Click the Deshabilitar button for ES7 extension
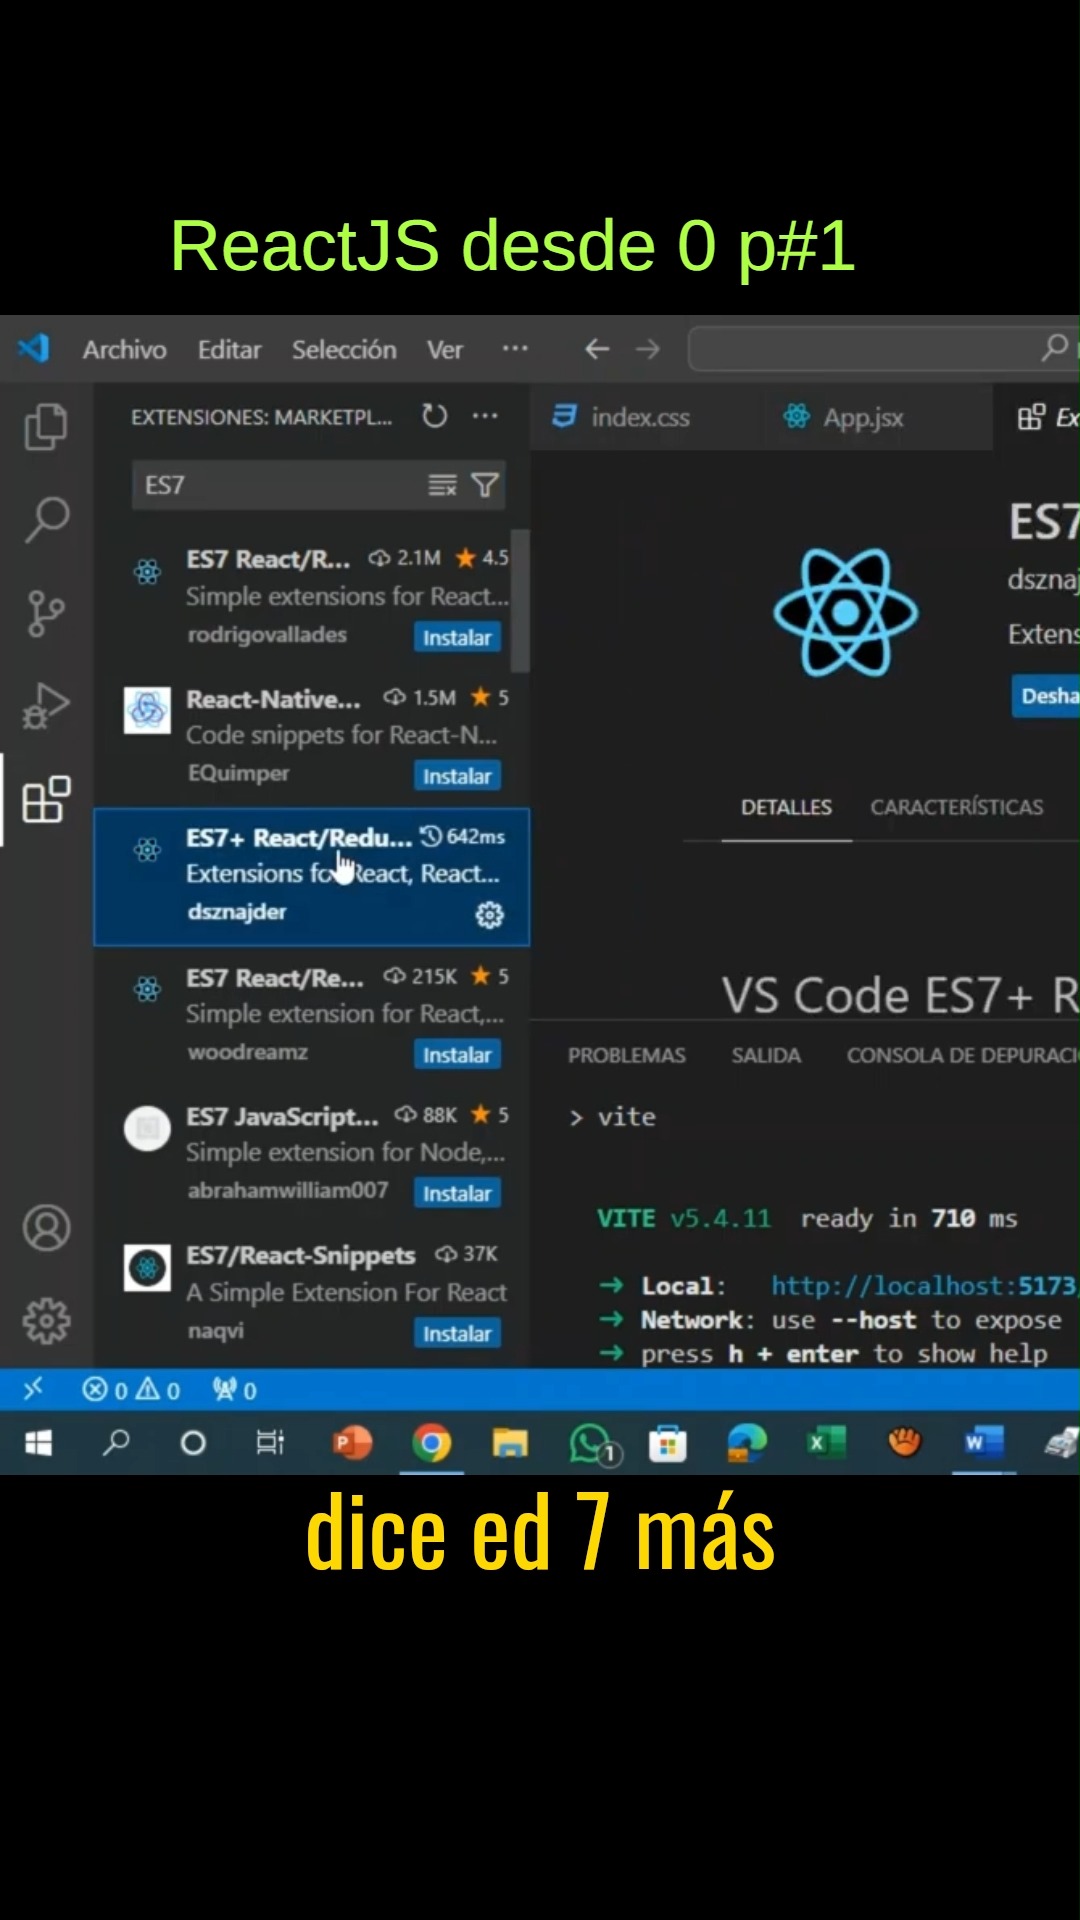 click(x=1047, y=696)
